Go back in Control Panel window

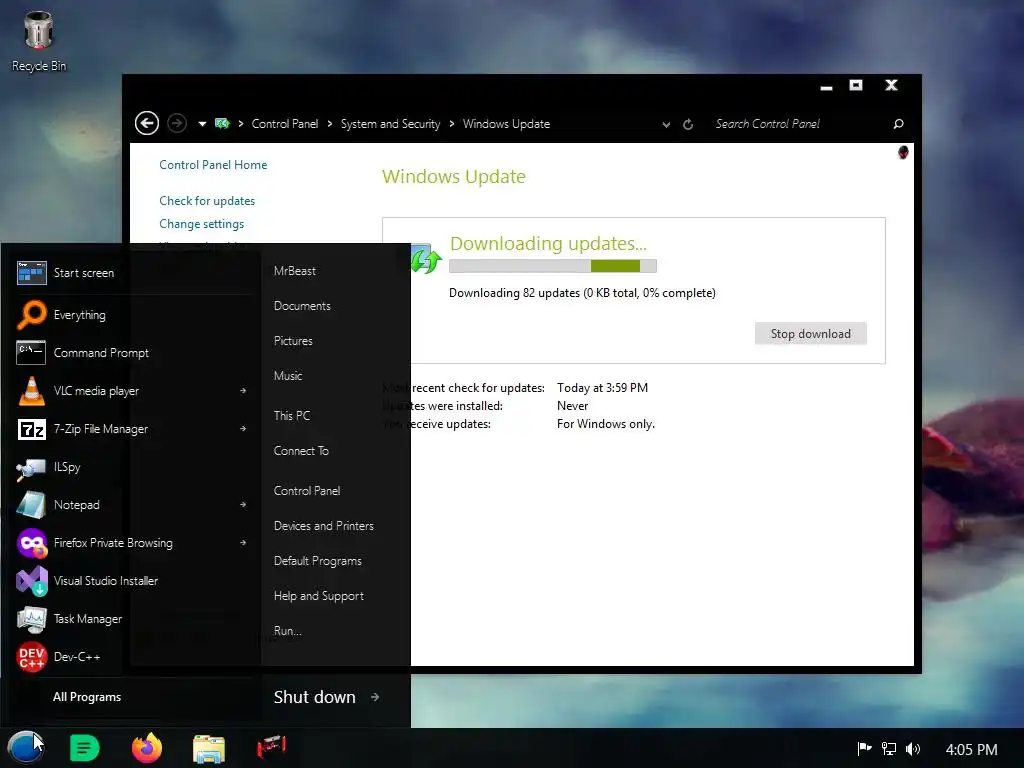(x=147, y=123)
